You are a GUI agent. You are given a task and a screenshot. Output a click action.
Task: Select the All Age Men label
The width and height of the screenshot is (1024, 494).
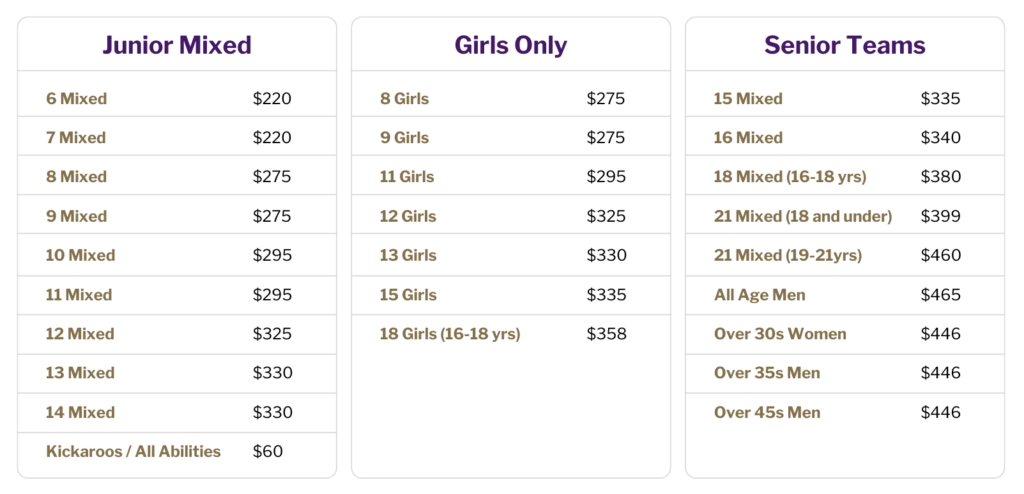(x=759, y=295)
